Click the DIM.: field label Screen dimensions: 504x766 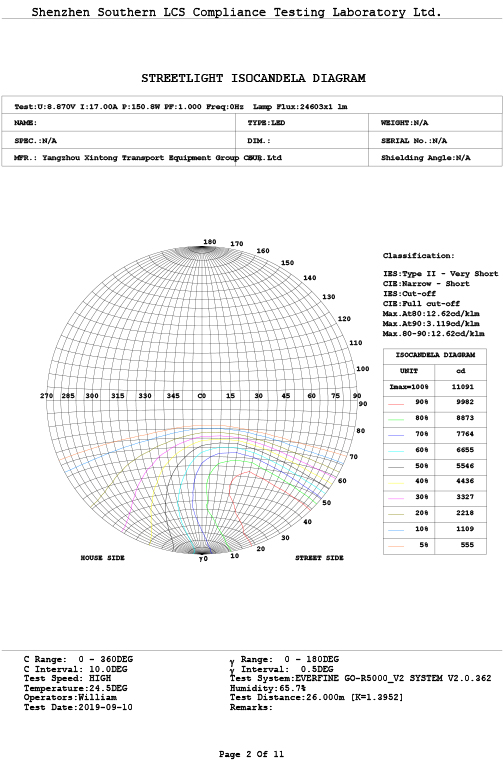click(x=259, y=141)
